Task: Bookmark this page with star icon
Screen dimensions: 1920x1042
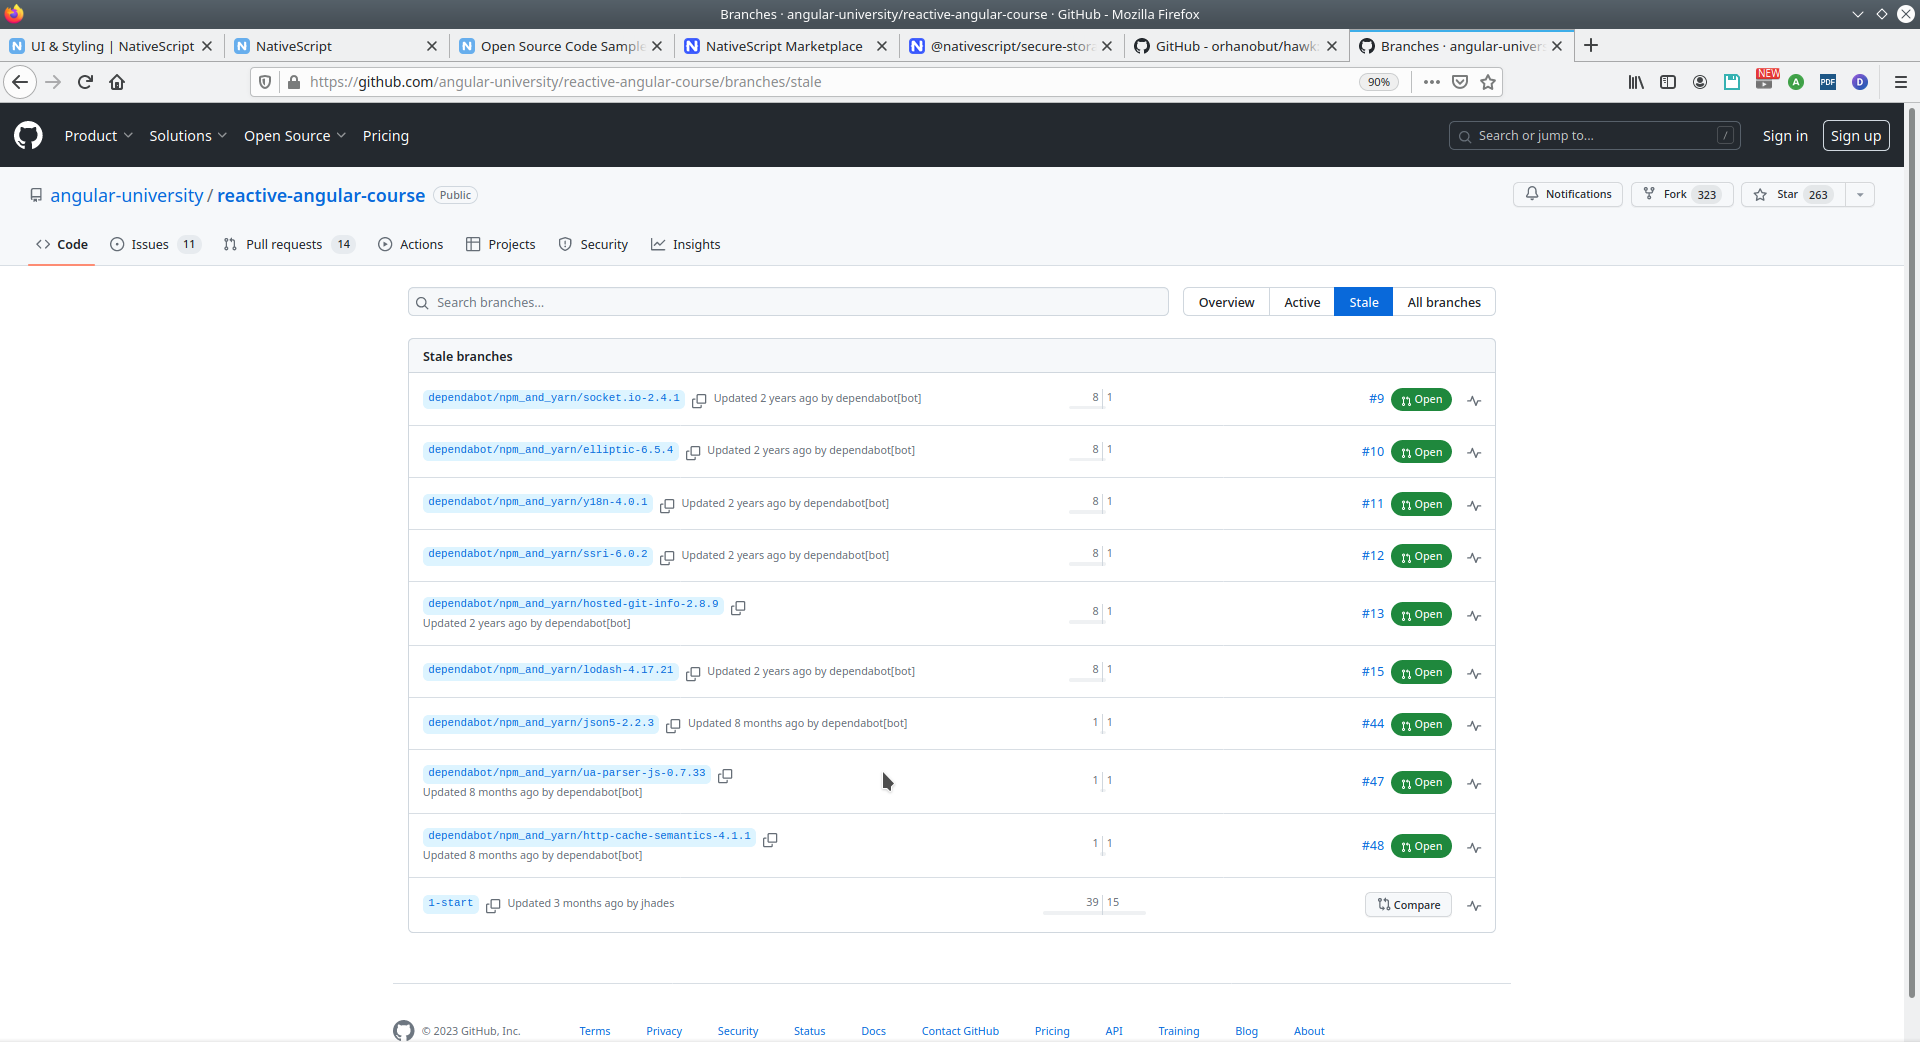Action: [1488, 82]
